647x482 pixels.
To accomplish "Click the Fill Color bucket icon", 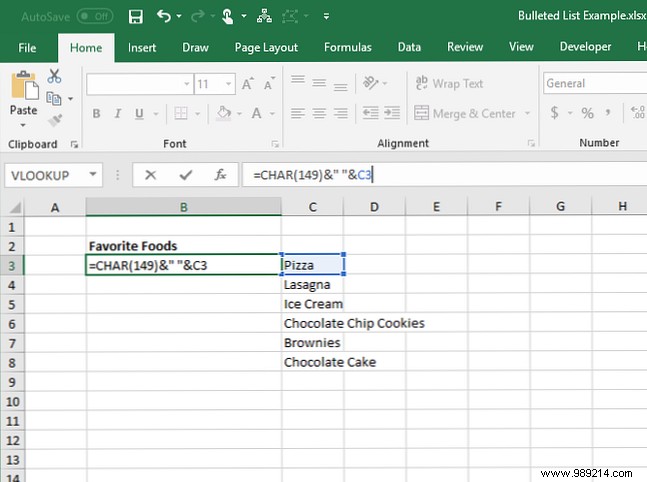I will pos(224,113).
